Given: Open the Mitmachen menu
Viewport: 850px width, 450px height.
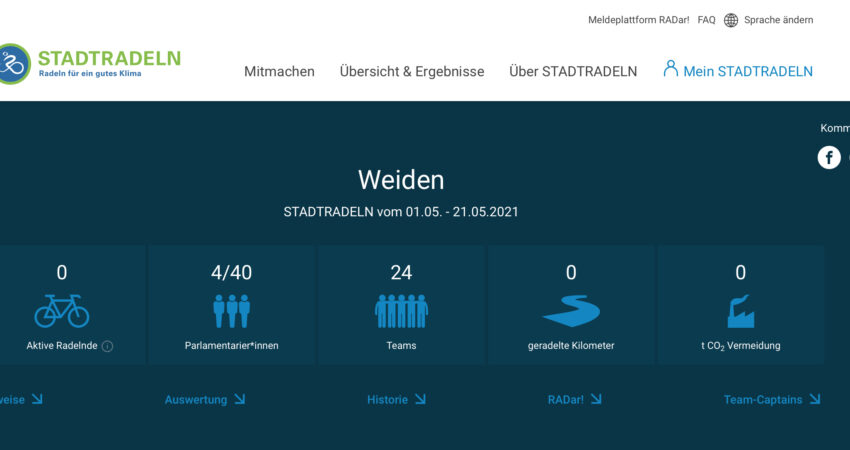Looking at the screenshot, I should pyautogui.click(x=279, y=72).
